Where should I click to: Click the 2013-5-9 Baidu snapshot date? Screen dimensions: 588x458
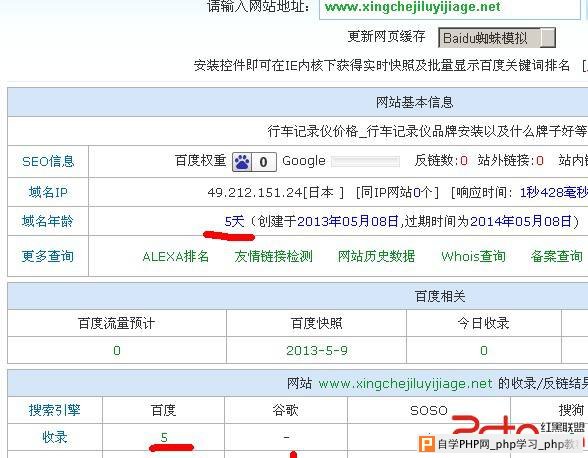(316, 350)
